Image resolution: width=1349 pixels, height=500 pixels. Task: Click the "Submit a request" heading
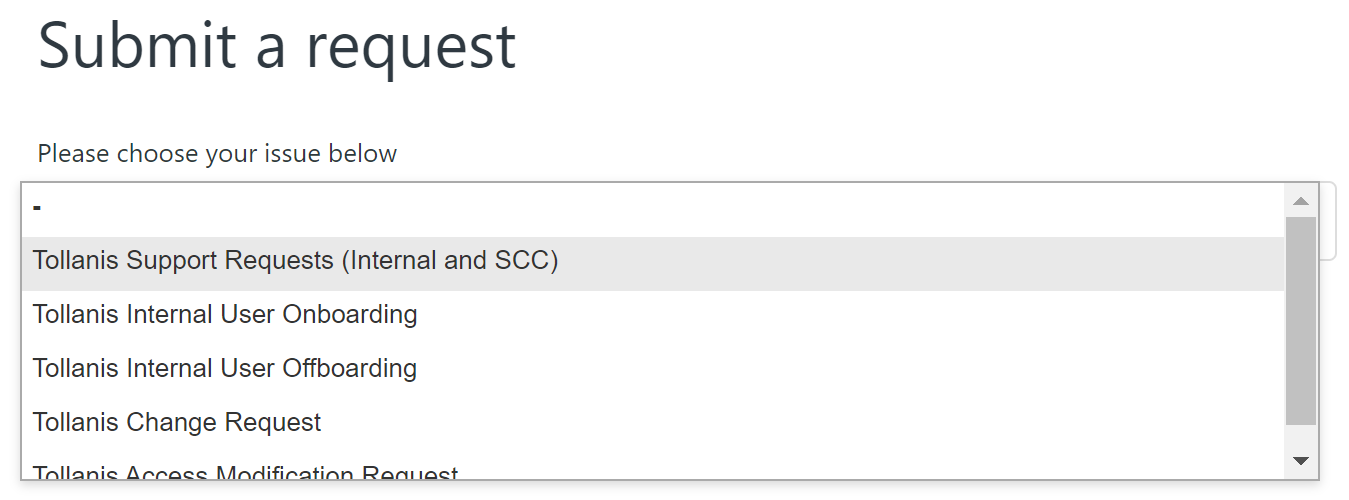277,46
